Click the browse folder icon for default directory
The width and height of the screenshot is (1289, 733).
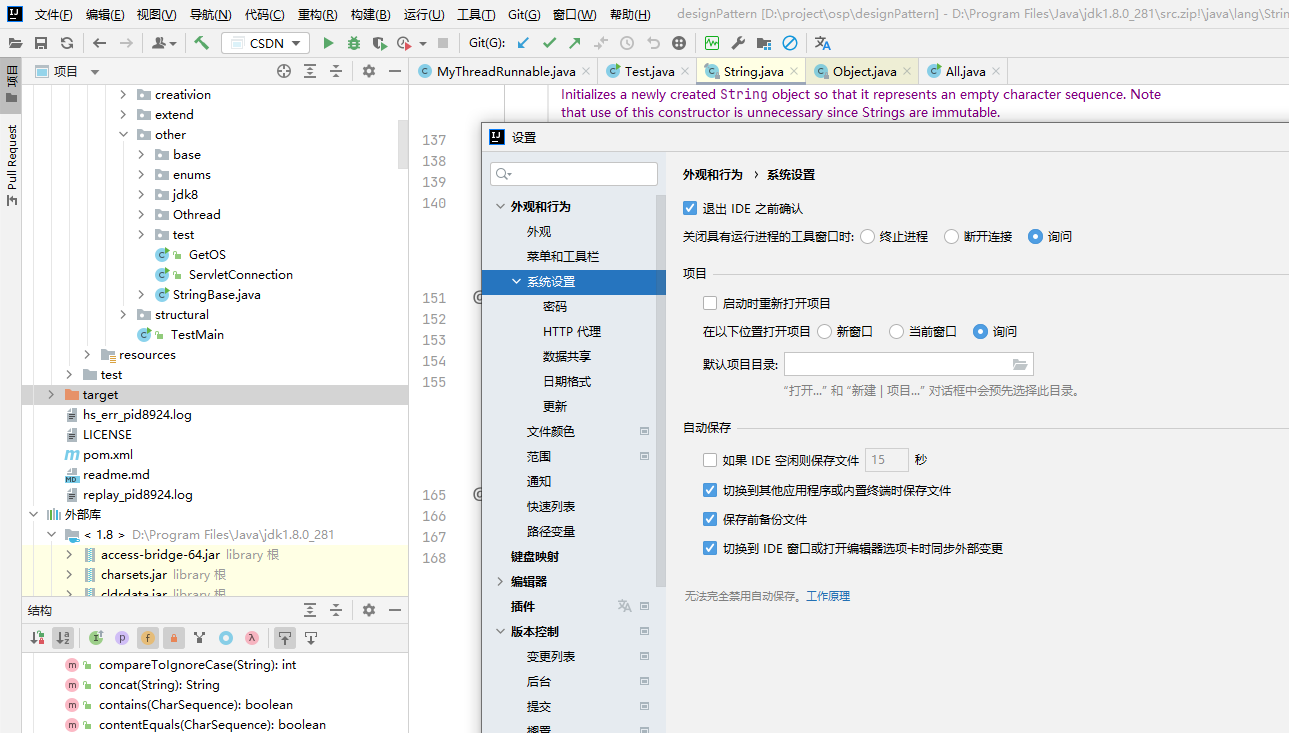pyautogui.click(x=1020, y=364)
